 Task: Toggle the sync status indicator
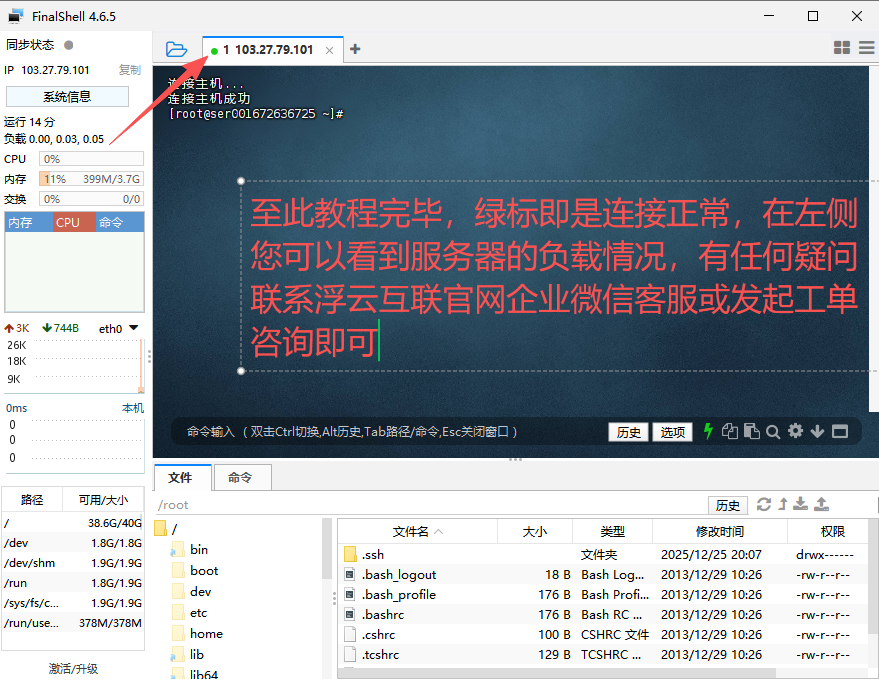tap(68, 45)
